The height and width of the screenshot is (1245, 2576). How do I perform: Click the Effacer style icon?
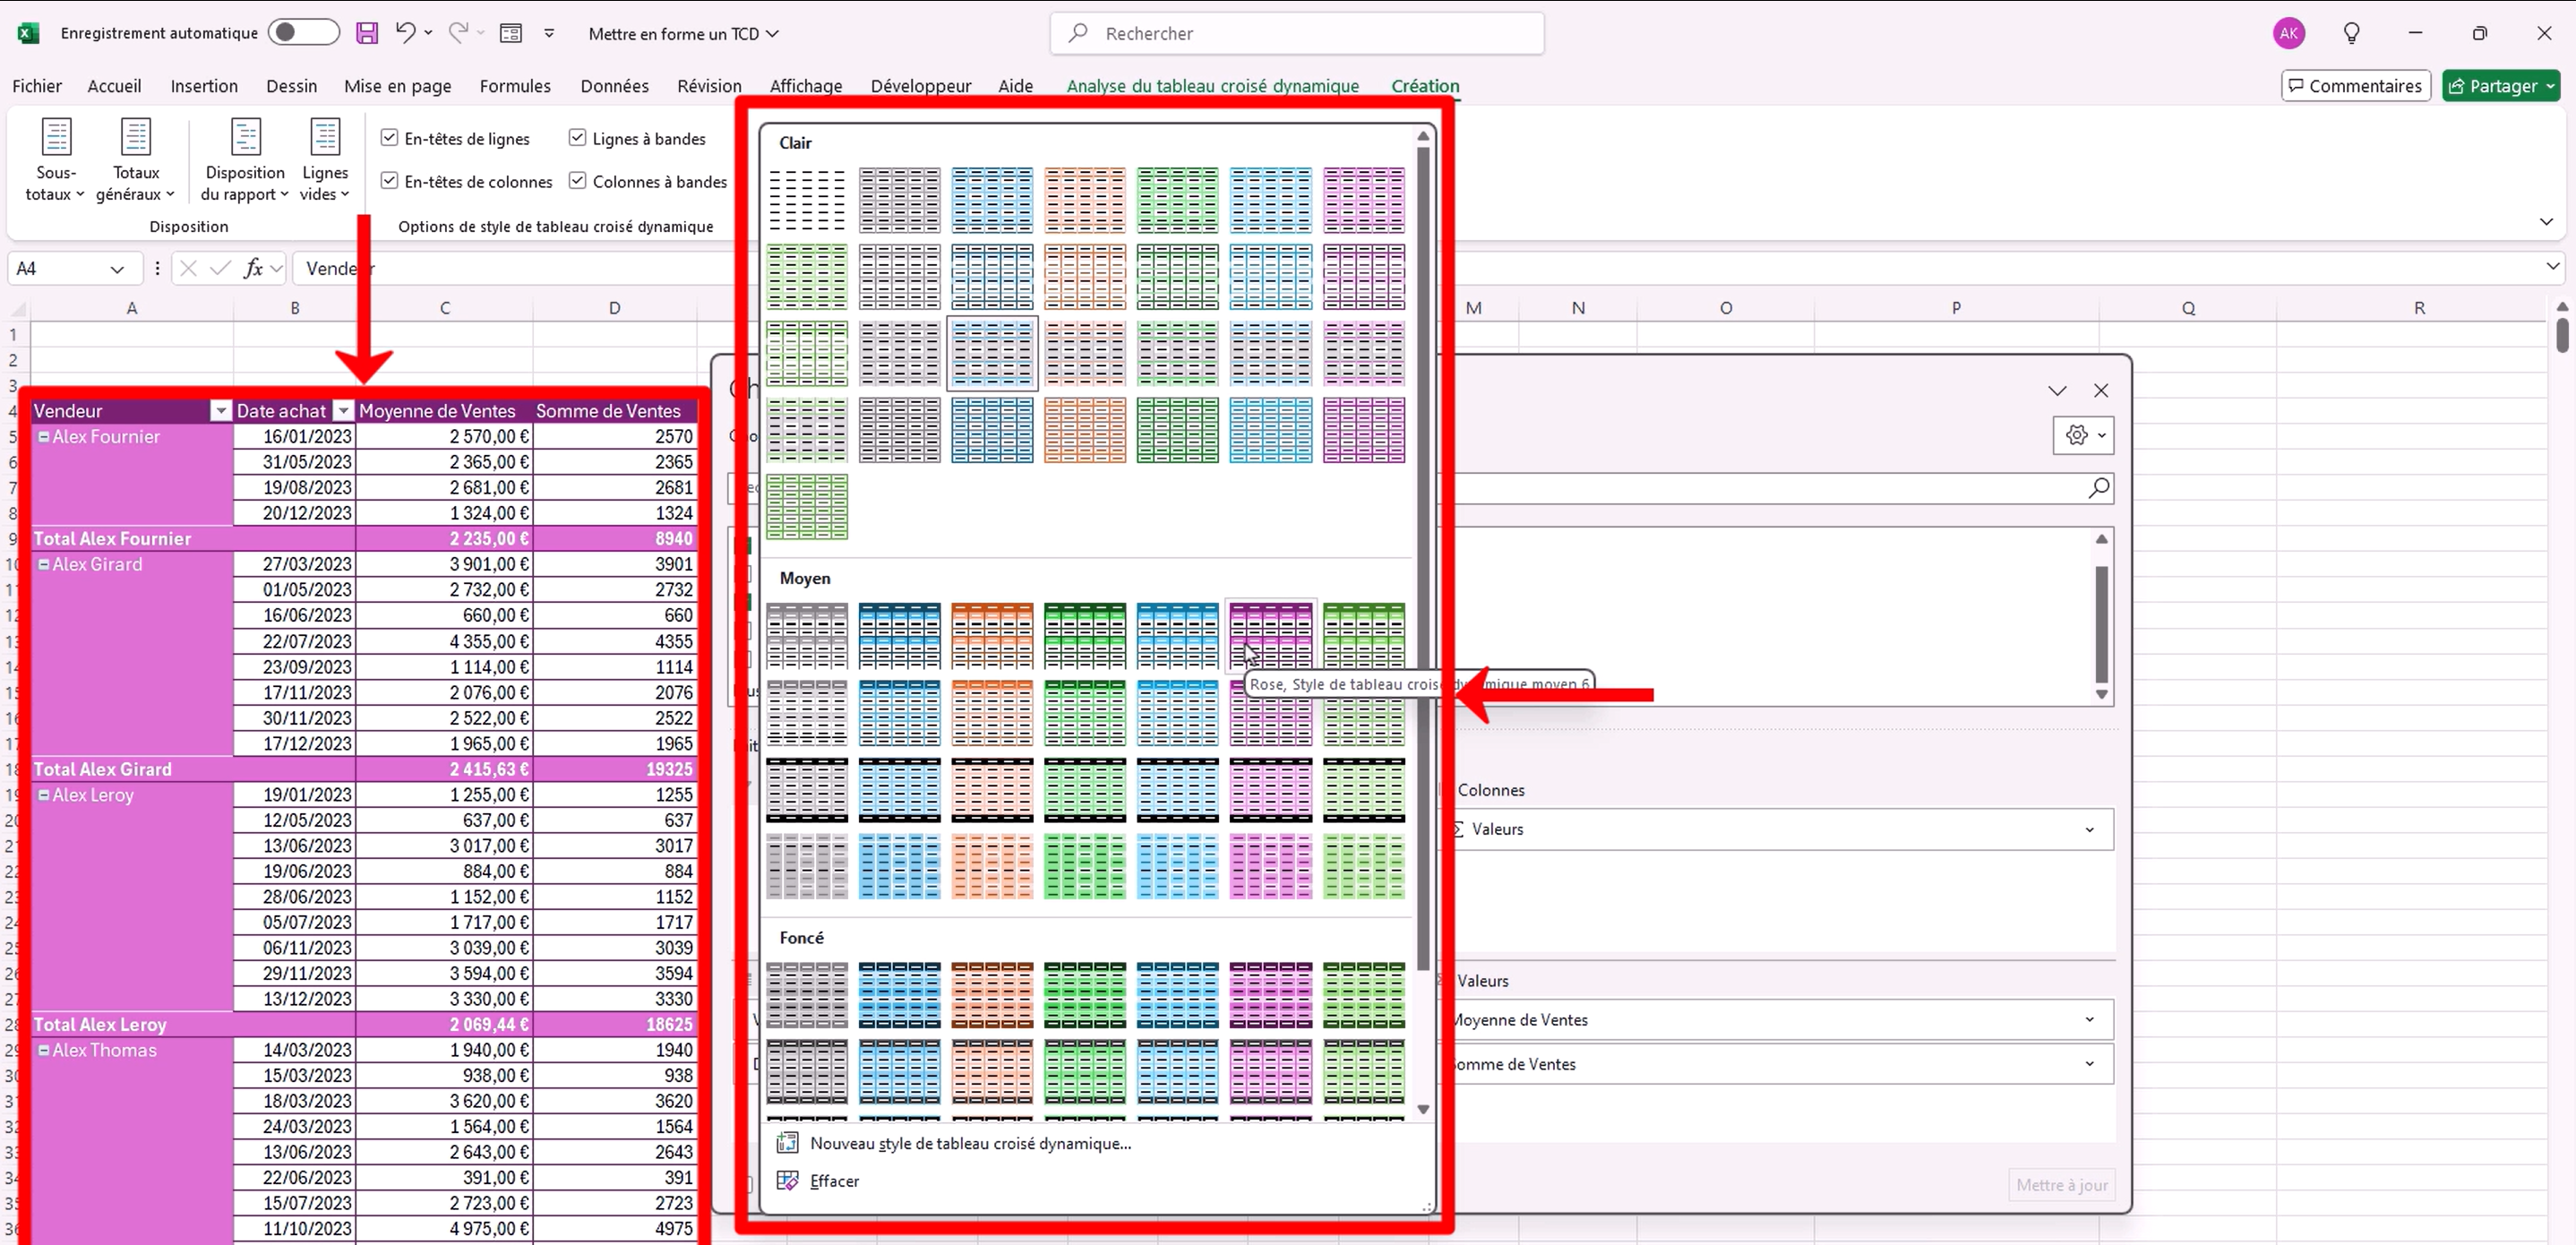pyautogui.click(x=788, y=1181)
